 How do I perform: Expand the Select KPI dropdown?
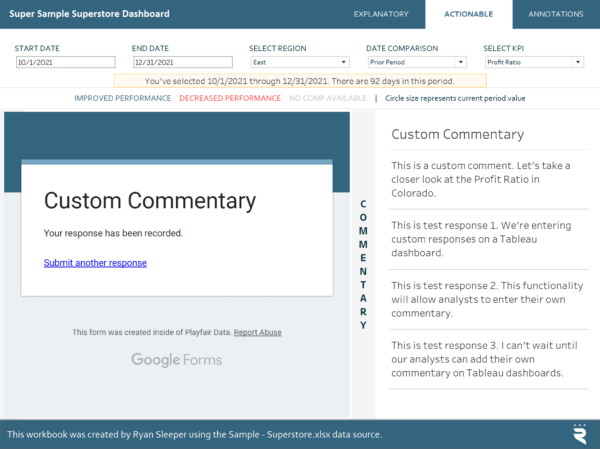tap(533, 62)
